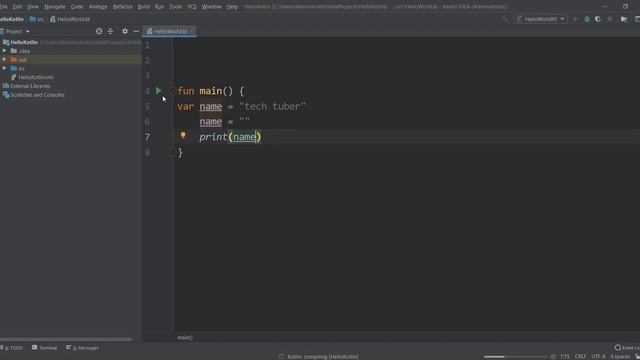Hide the Project panel with minus icon
This screenshot has width=640, height=360.
click(136, 31)
